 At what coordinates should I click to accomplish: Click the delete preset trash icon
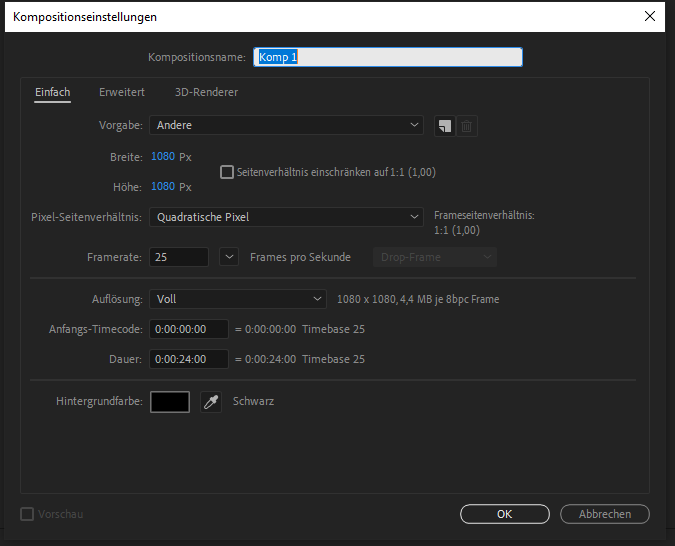coord(467,126)
